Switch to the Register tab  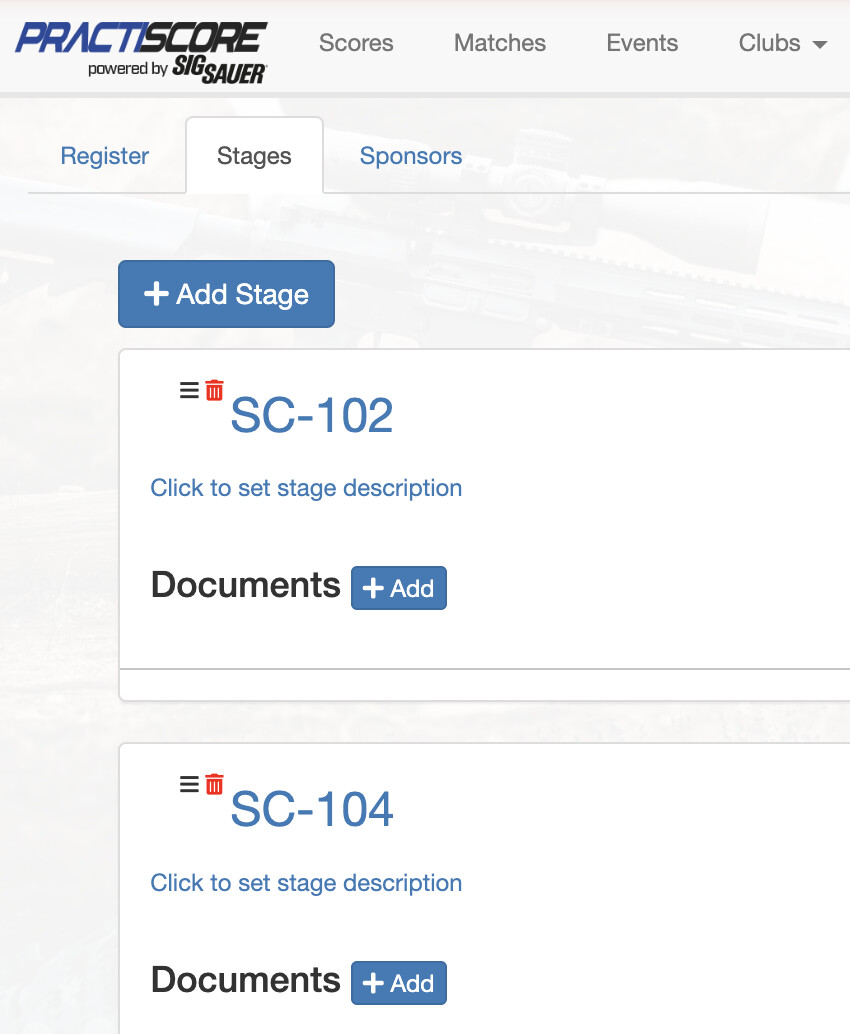click(x=105, y=156)
